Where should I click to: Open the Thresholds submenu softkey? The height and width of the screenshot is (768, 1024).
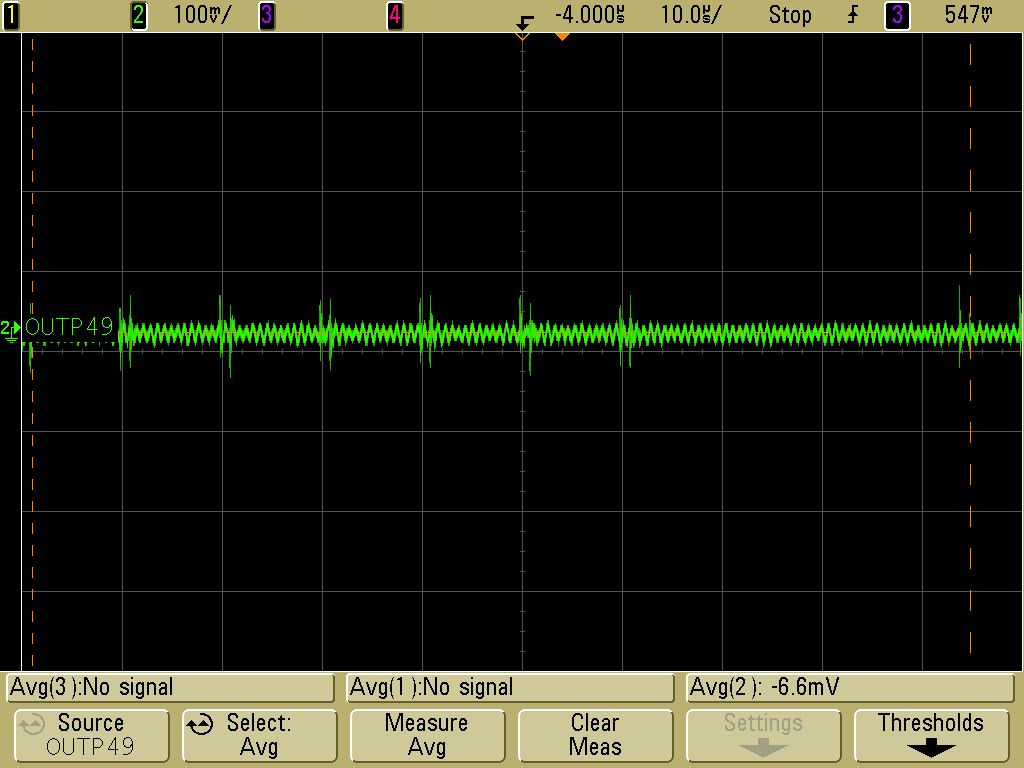click(931, 735)
